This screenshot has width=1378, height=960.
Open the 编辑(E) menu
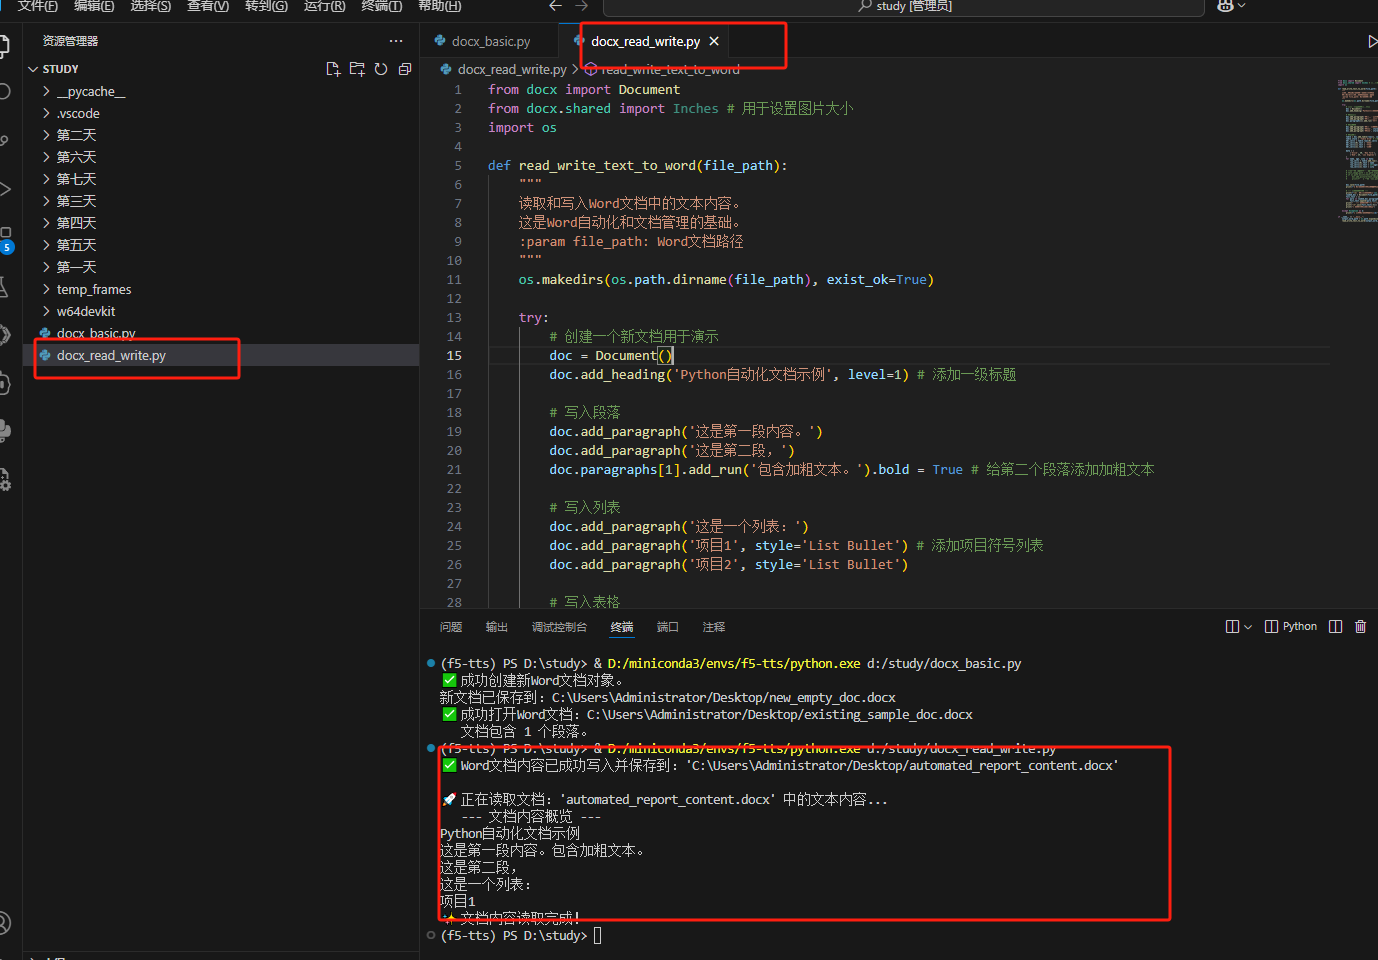pyautogui.click(x=94, y=6)
